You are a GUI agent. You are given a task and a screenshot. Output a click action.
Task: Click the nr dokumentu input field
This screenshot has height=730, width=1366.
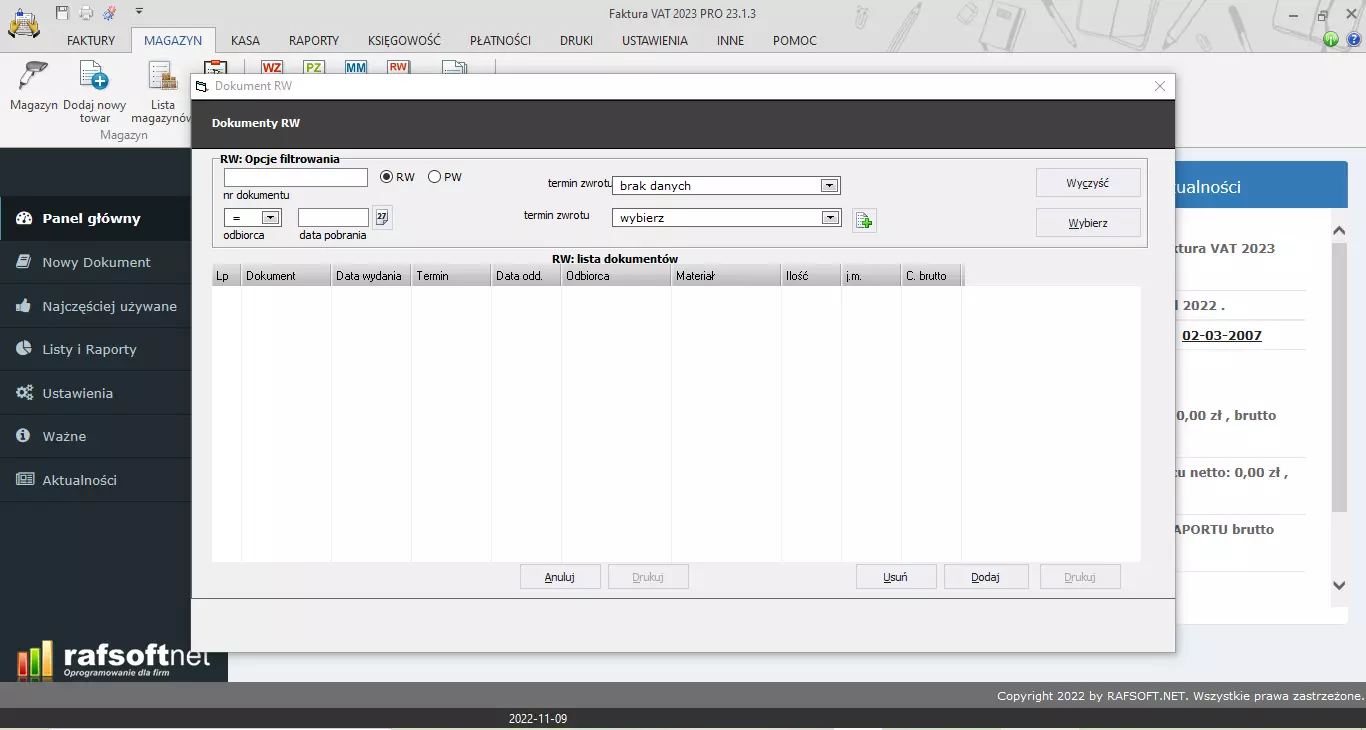coord(296,178)
